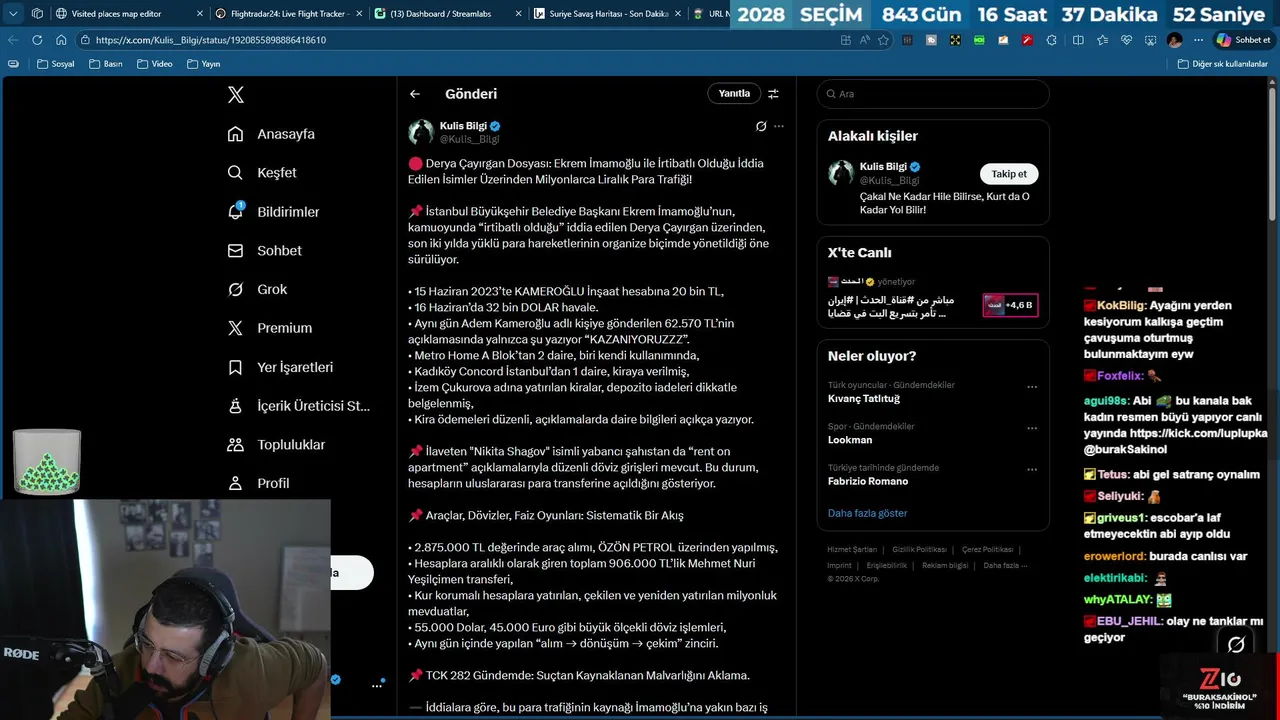Open more options for Kıvanç Tatlıtuğ trend
The image size is (1280, 720).
(x=1032, y=387)
